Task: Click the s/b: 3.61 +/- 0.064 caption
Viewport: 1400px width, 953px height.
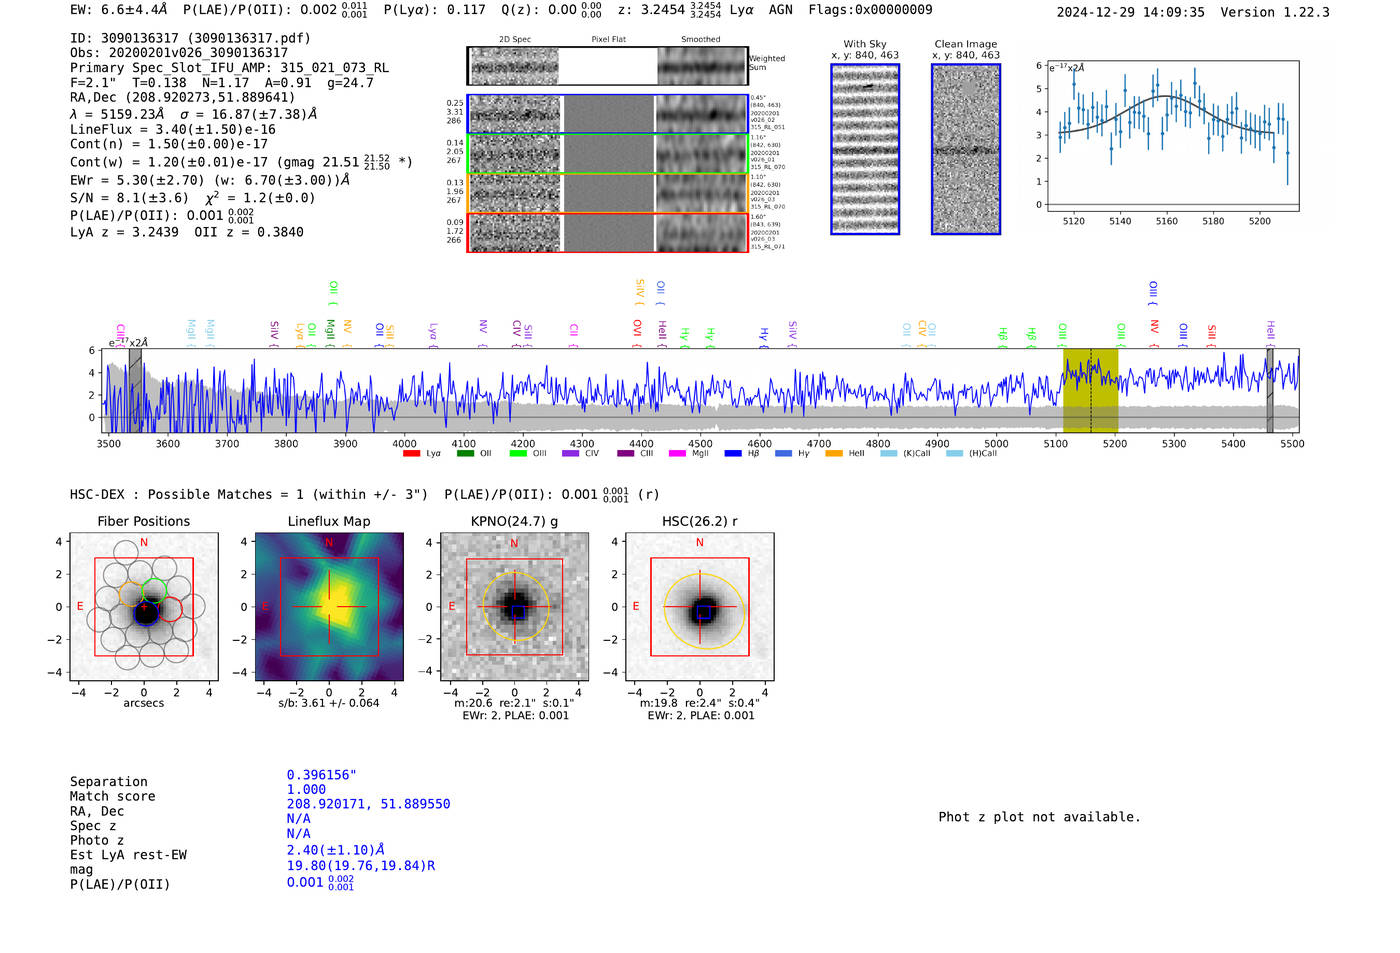Action: [329, 703]
